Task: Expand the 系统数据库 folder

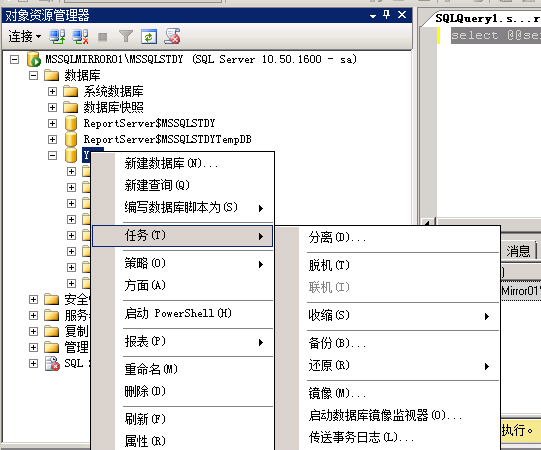Action: click(x=52, y=91)
